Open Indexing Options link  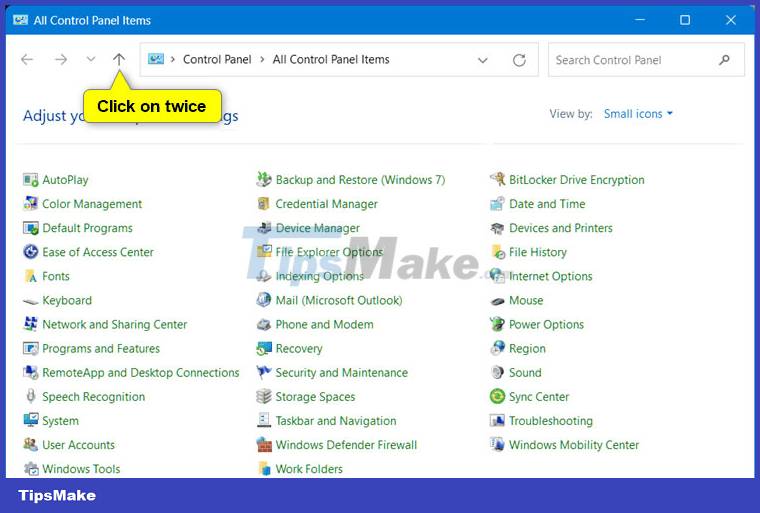pyautogui.click(x=319, y=276)
